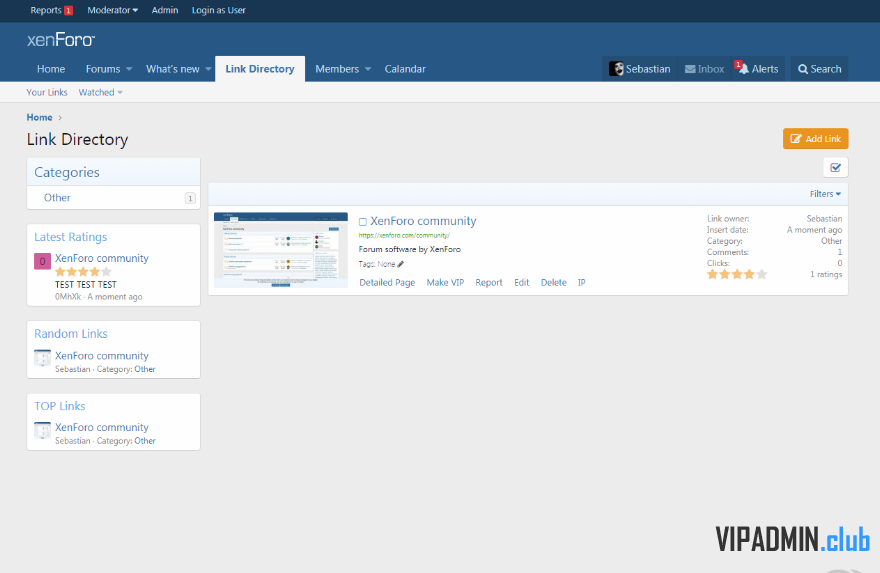Expand the Members dropdown arrow
Viewport: 880px width, 573px height.
pyautogui.click(x=368, y=69)
